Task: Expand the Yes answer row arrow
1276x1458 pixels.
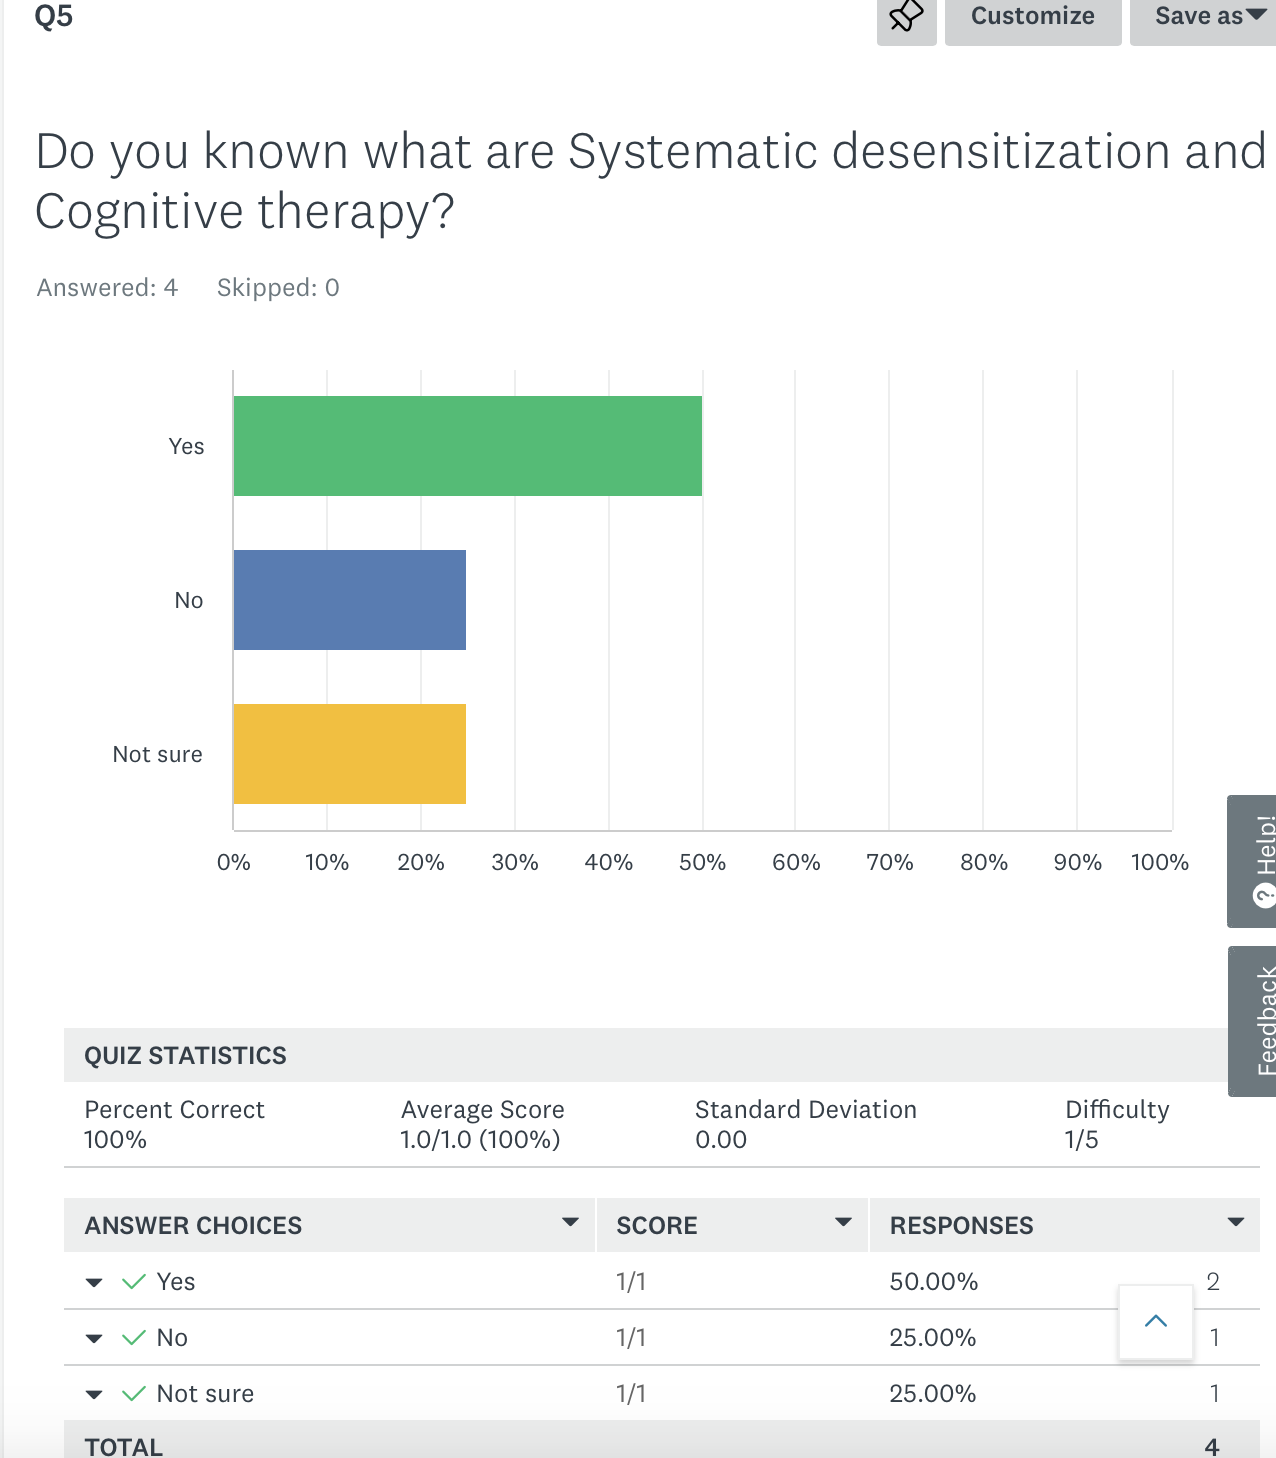Action: click(x=94, y=1283)
